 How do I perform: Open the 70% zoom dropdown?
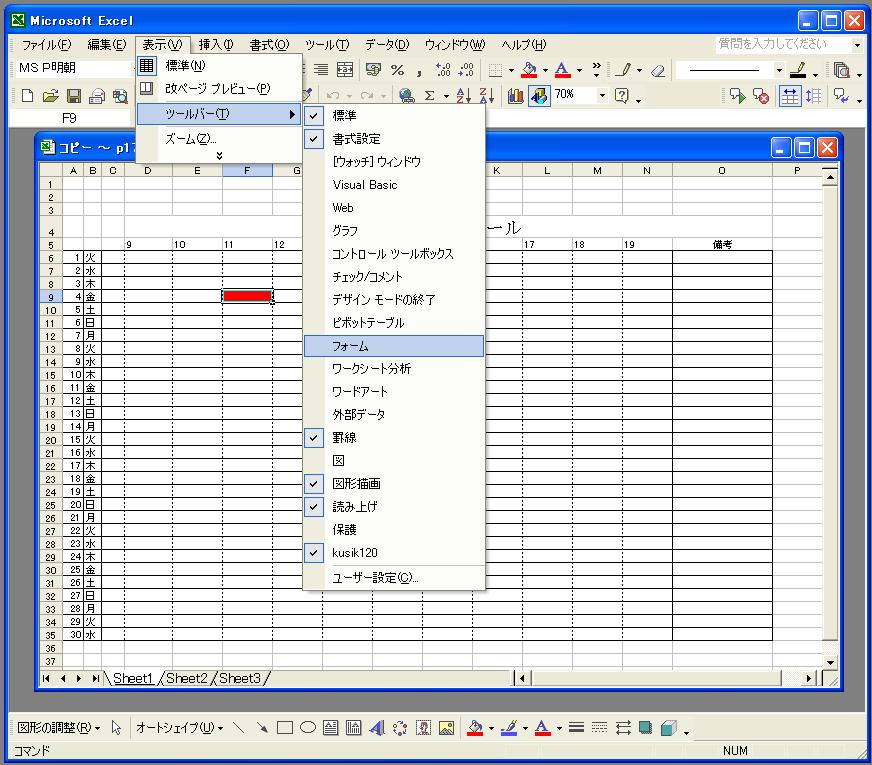[x=602, y=96]
